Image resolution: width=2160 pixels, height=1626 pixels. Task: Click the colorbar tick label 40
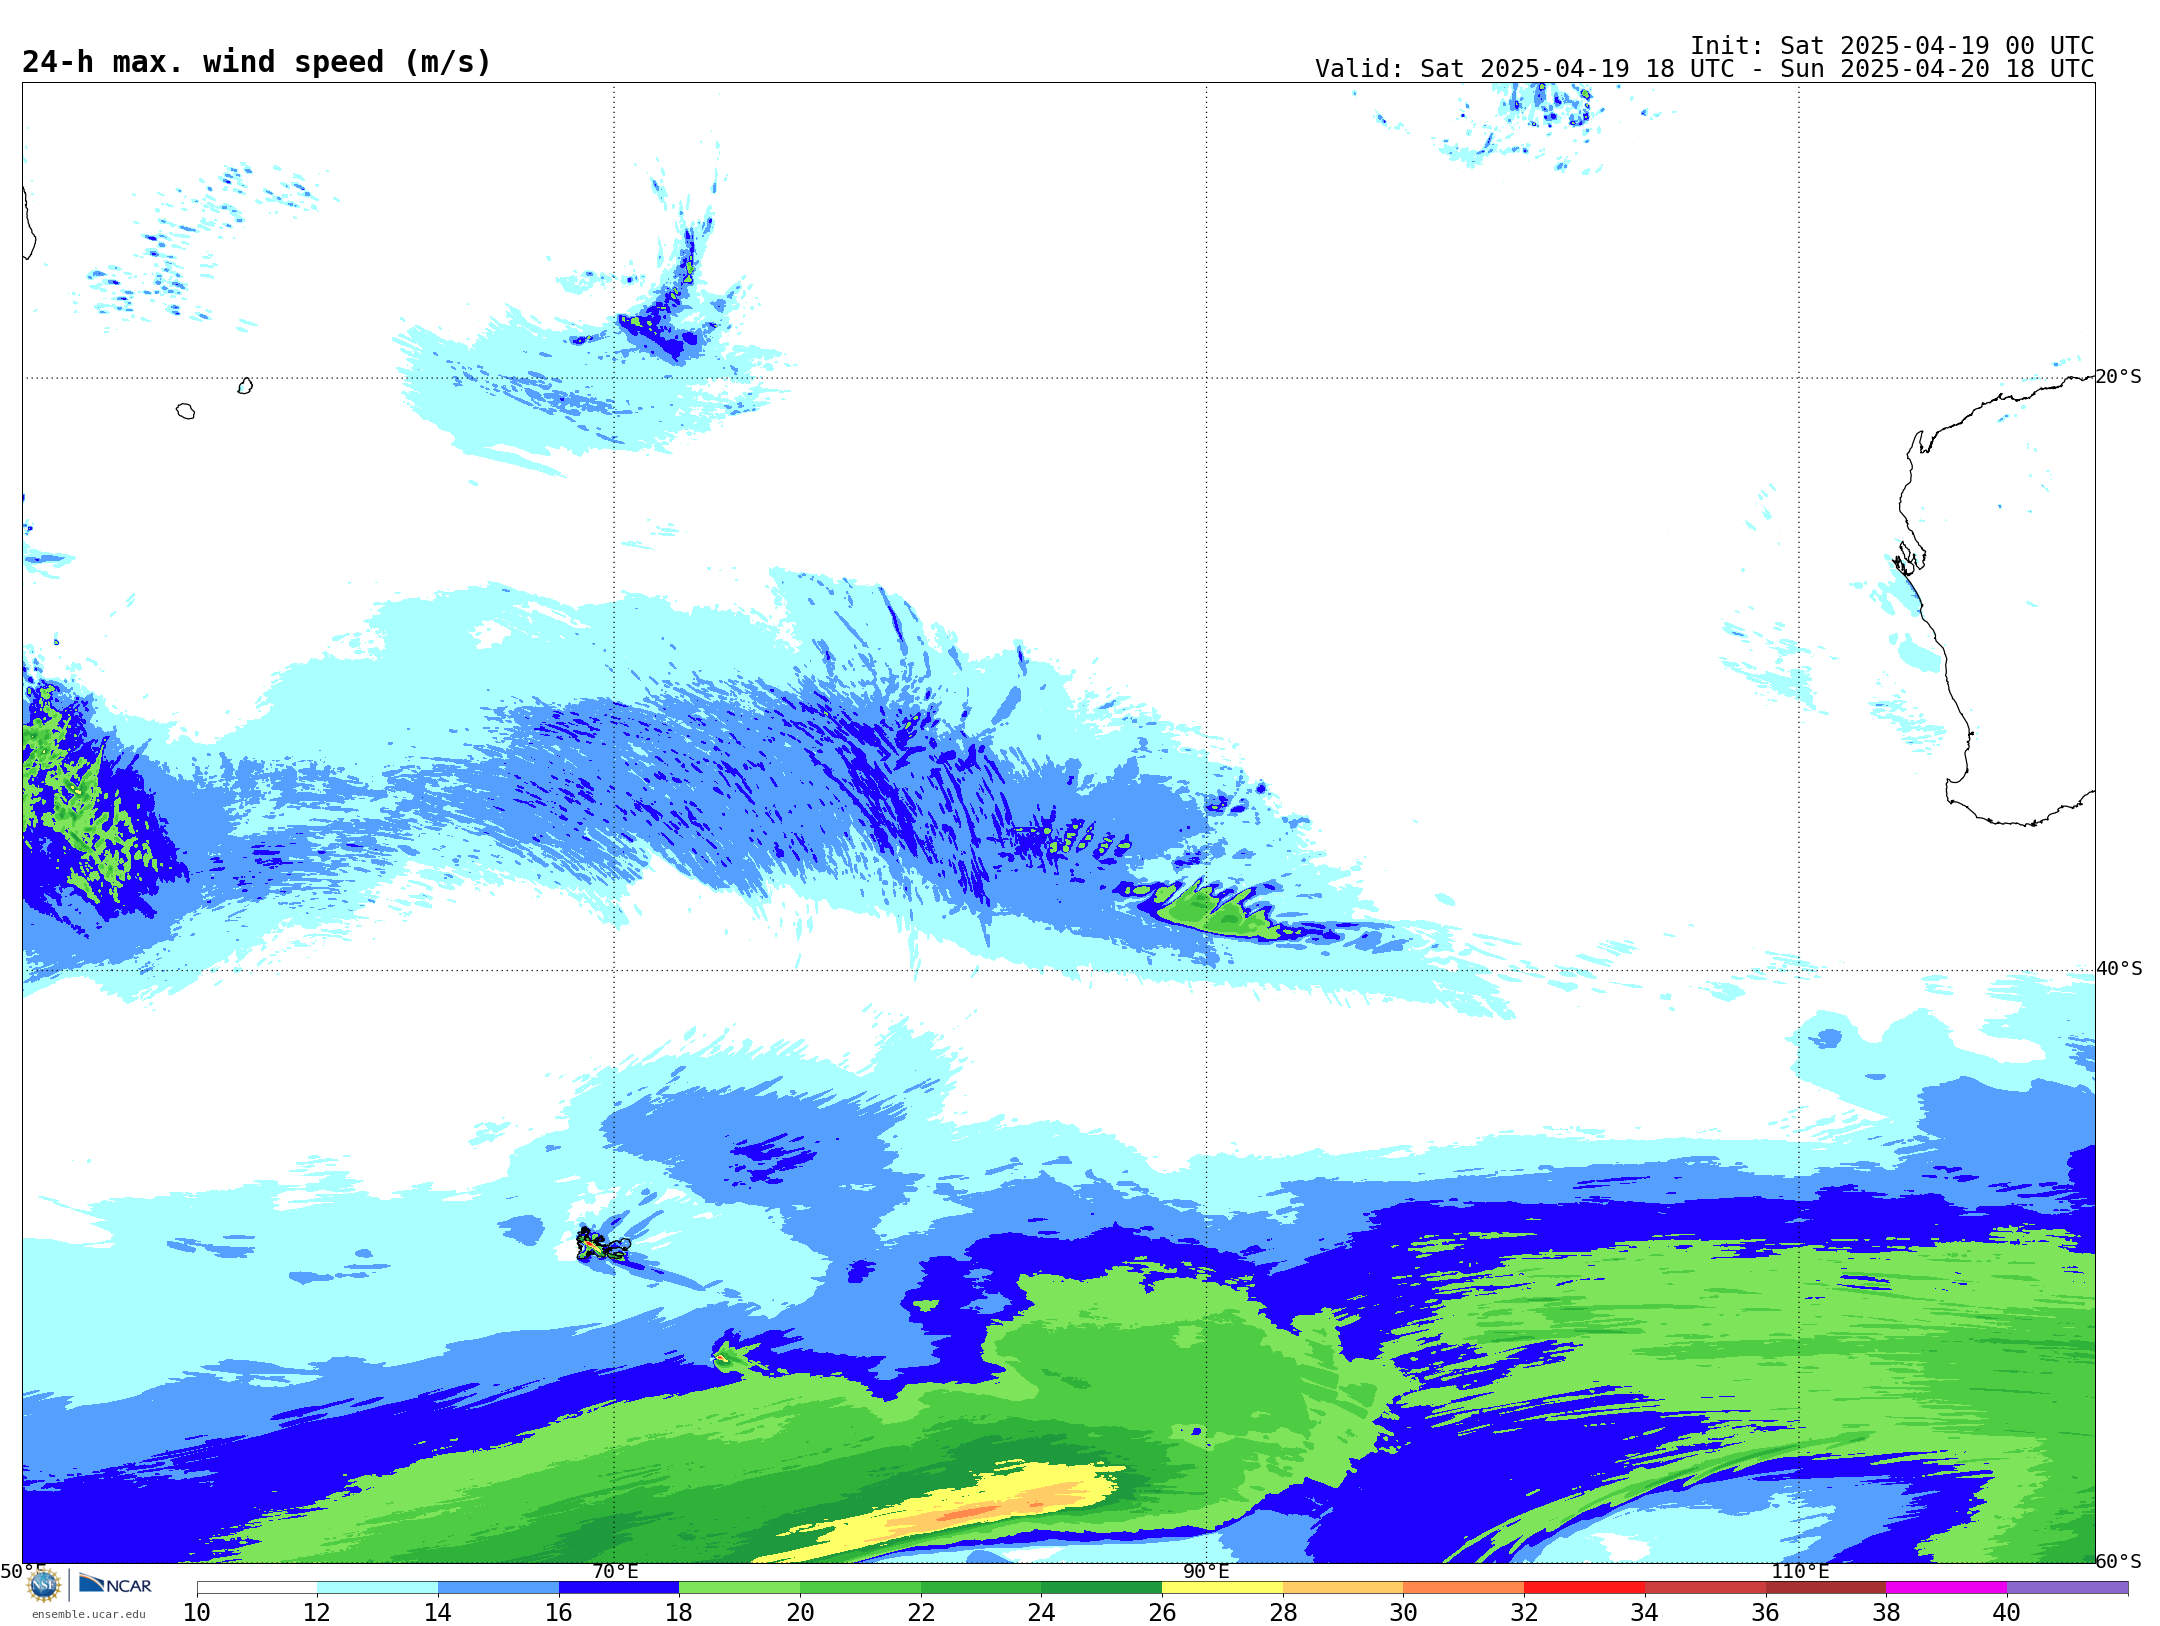tap(2007, 1612)
